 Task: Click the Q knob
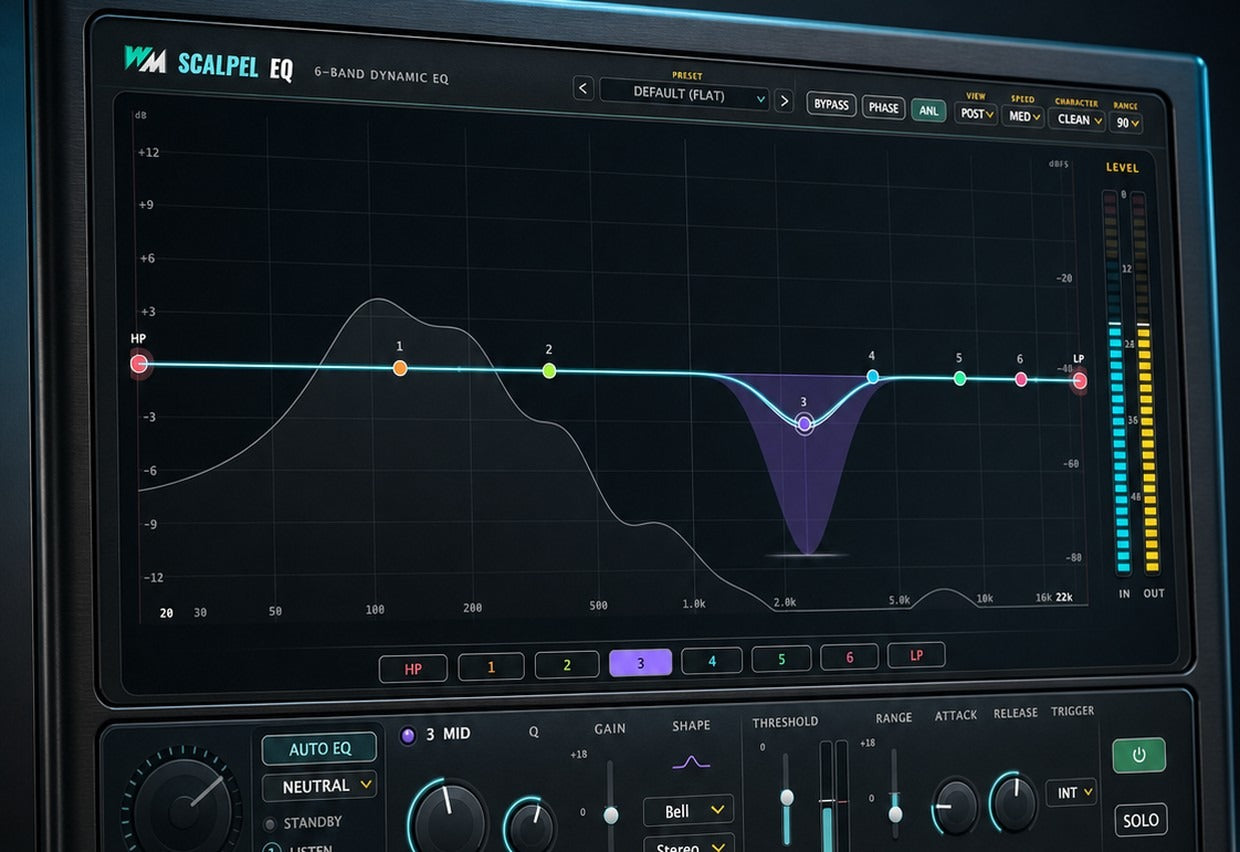point(531,825)
